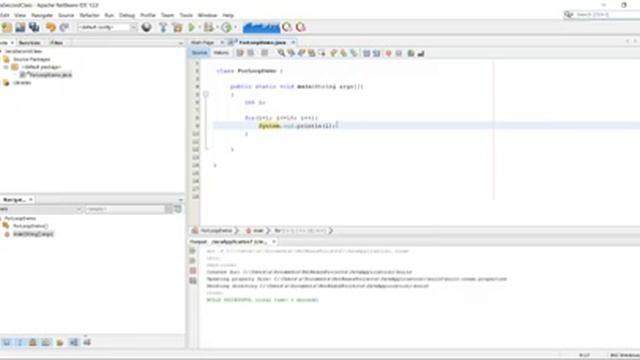Toggle the Source view button

pyautogui.click(x=199, y=53)
